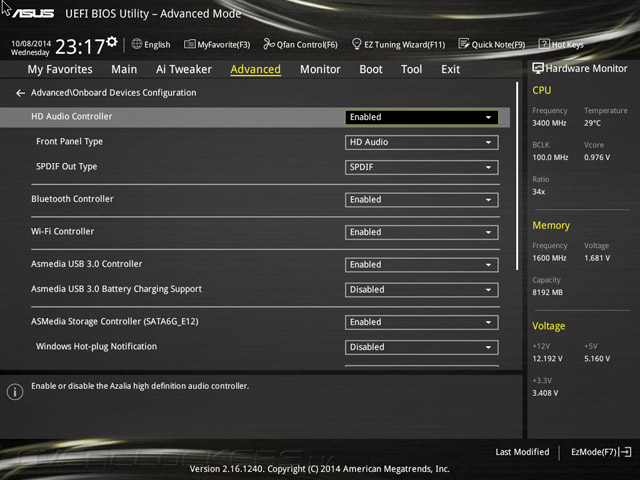The image size is (640, 480).
Task: Click the 23:17 clock display
Action: 80,46
